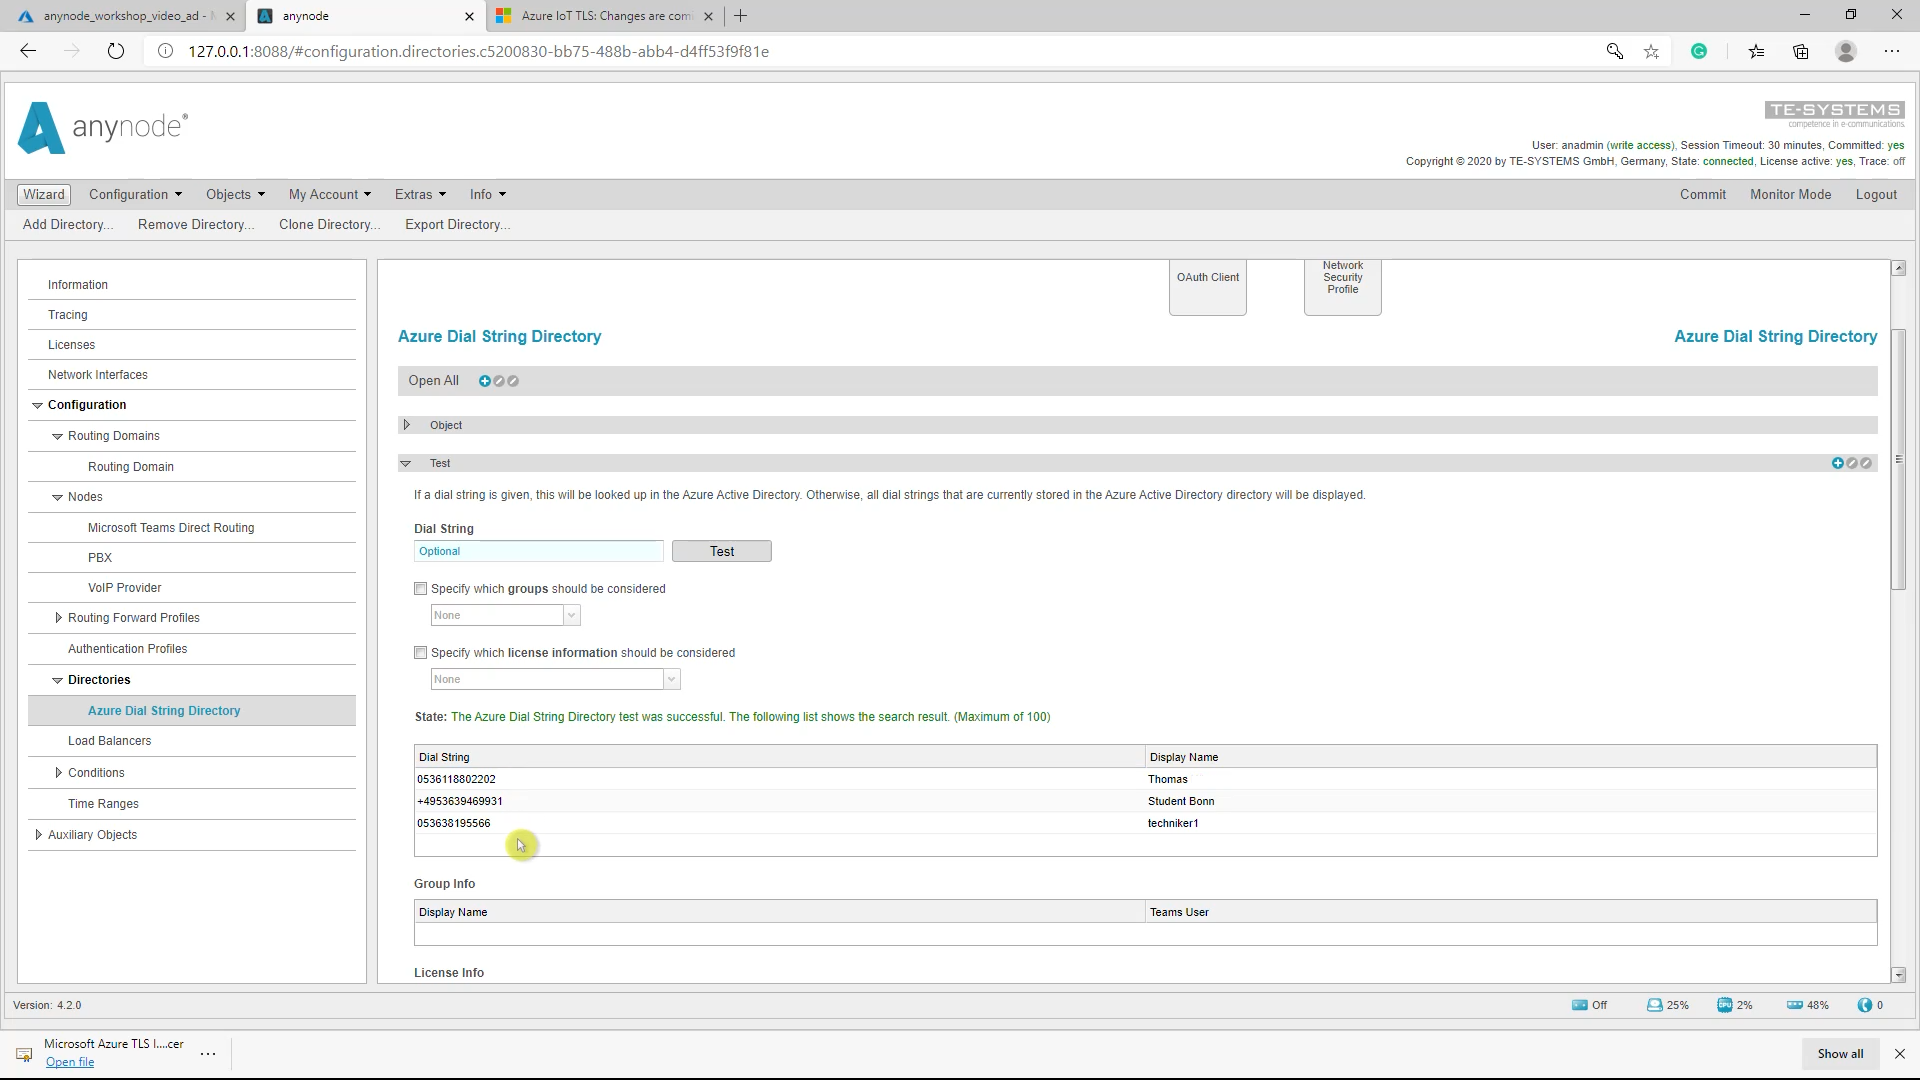Open the Objects menu
The height and width of the screenshot is (1080, 1920).
click(235, 194)
